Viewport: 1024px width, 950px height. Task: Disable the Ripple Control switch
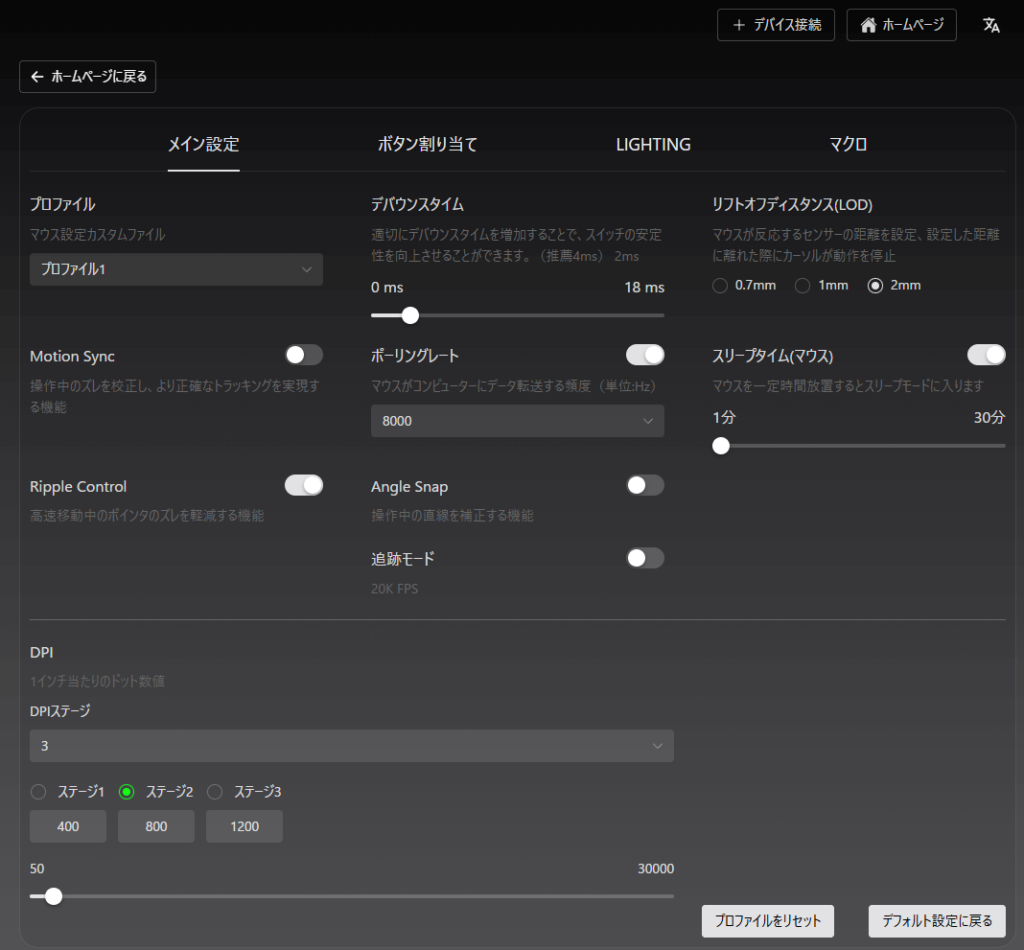pos(304,485)
